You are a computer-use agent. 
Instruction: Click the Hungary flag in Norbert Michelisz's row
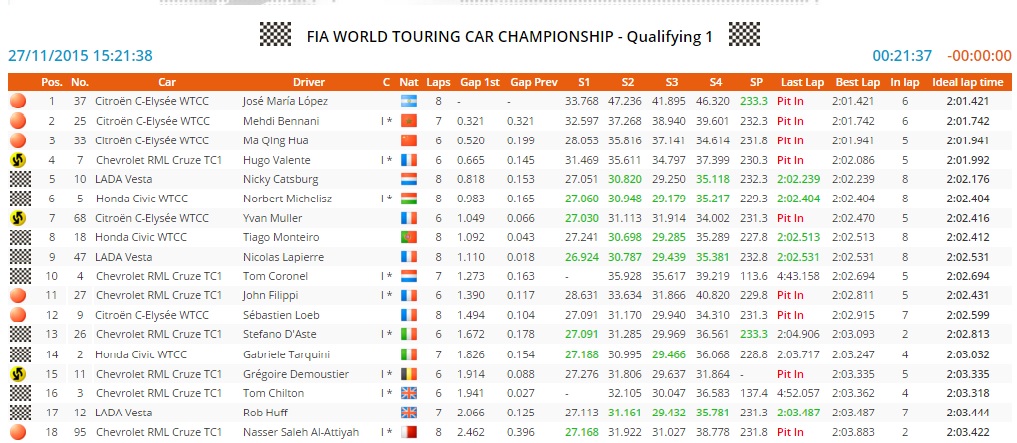[x=407, y=198]
